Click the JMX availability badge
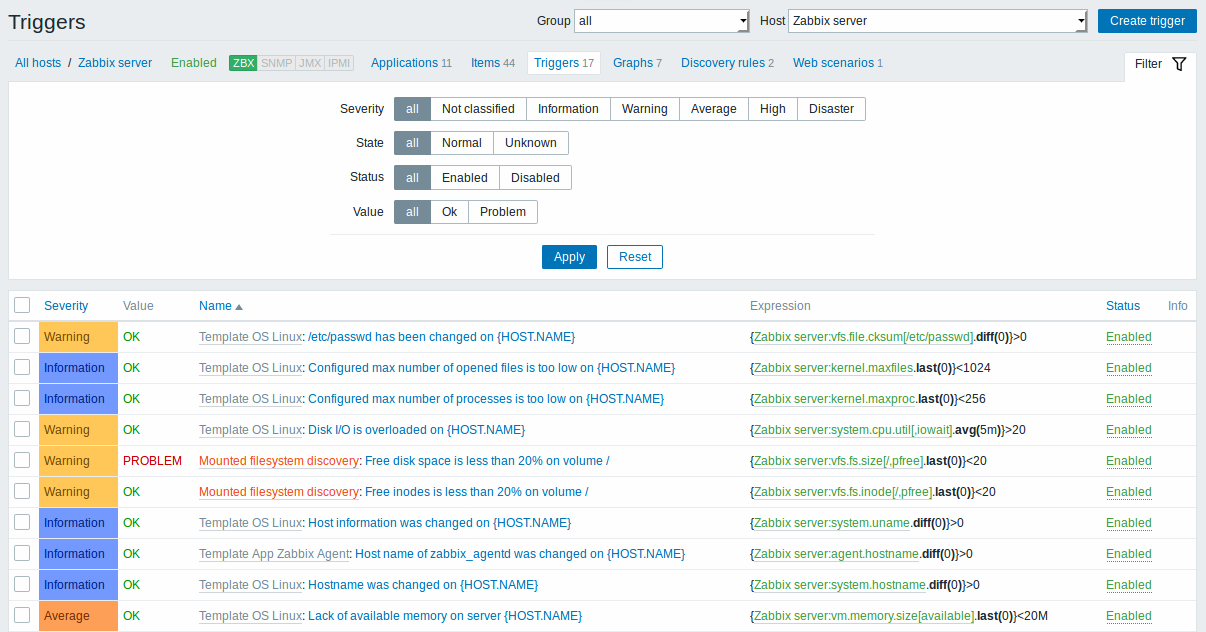The height and width of the screenshot is (632, 1206). [x=310, y=63]
